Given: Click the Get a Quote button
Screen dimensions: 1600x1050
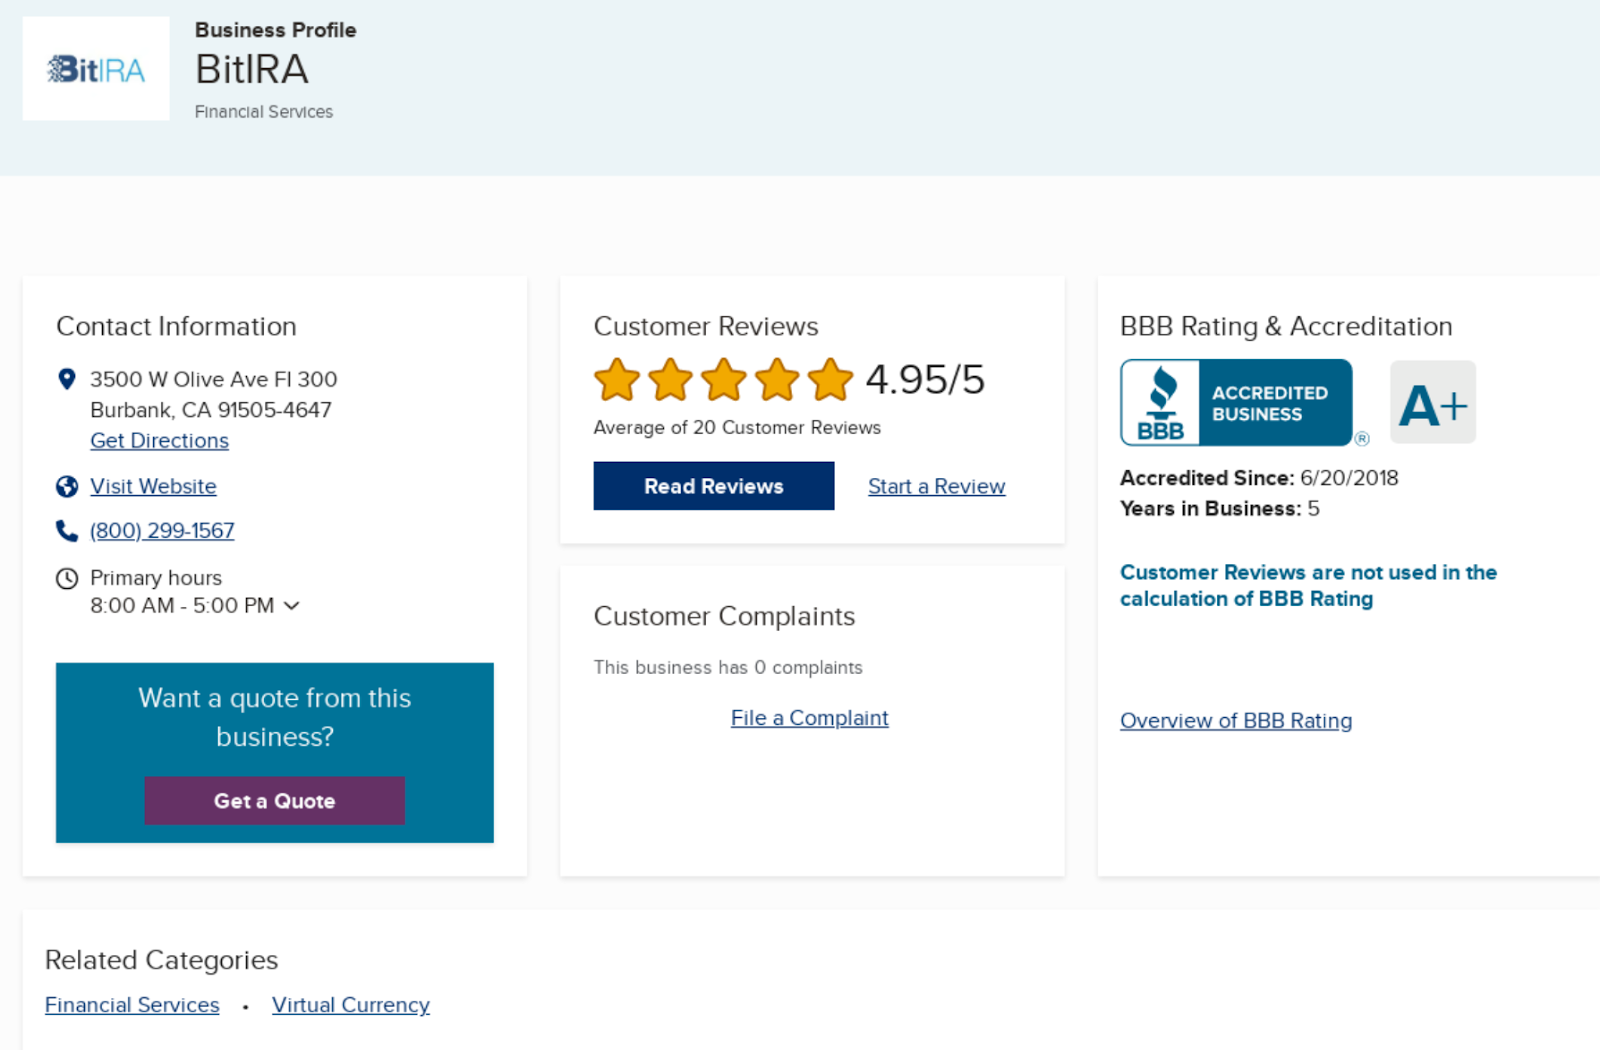Looking at the screenshot, I should [275, 801].
